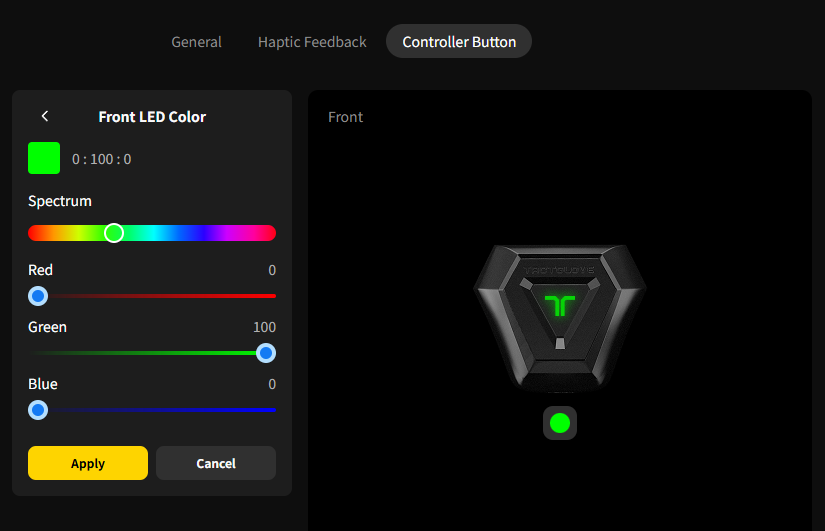Image resolution: width=825 pixels, height=531 pixels.
Task: Click the green LED indicator button below controller
Action: tap(560, 423)
